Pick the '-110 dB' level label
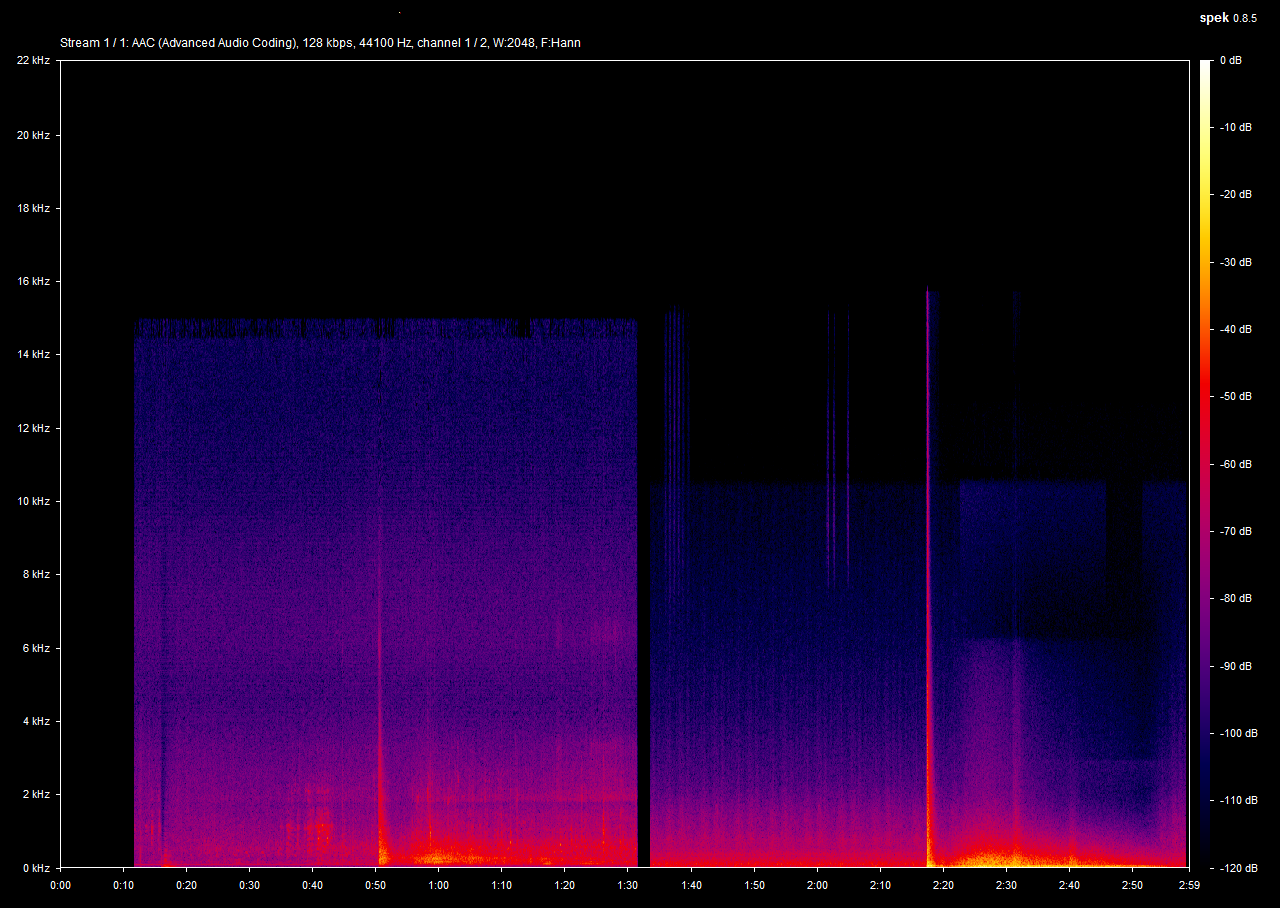The image size is (1280, 908). coord(1237,800)
